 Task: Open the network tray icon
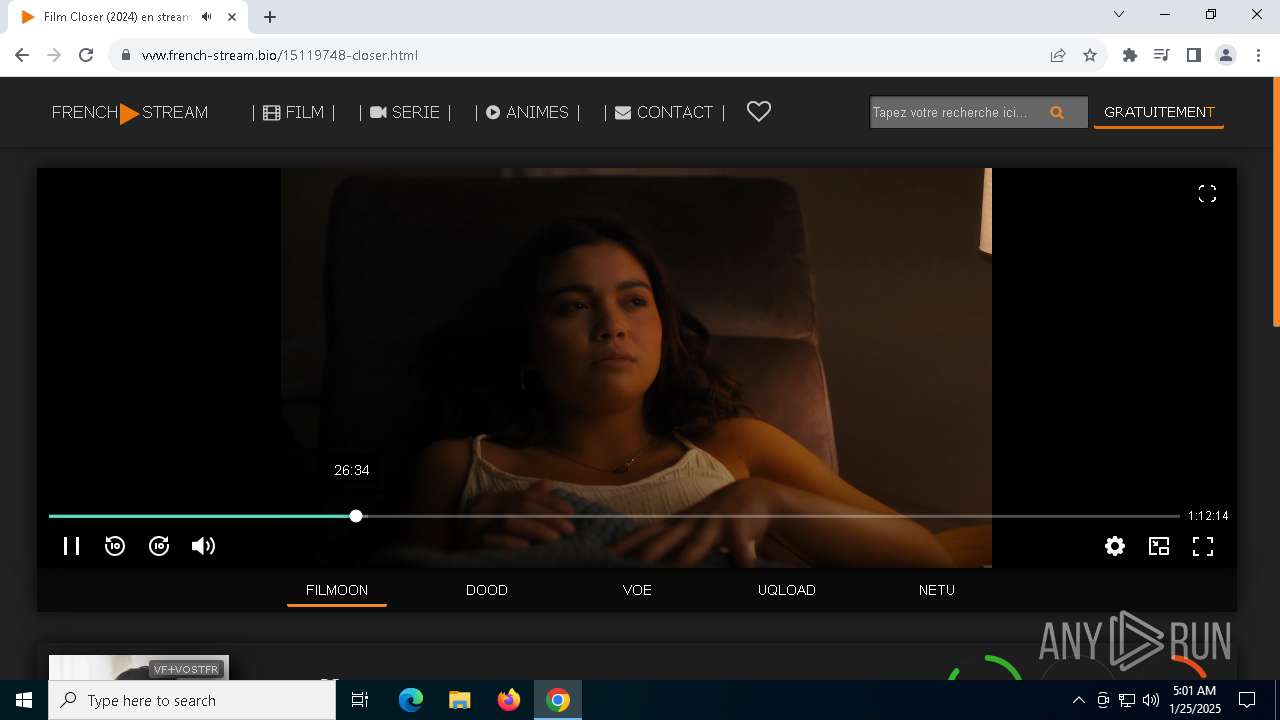tap(1127, 700)
